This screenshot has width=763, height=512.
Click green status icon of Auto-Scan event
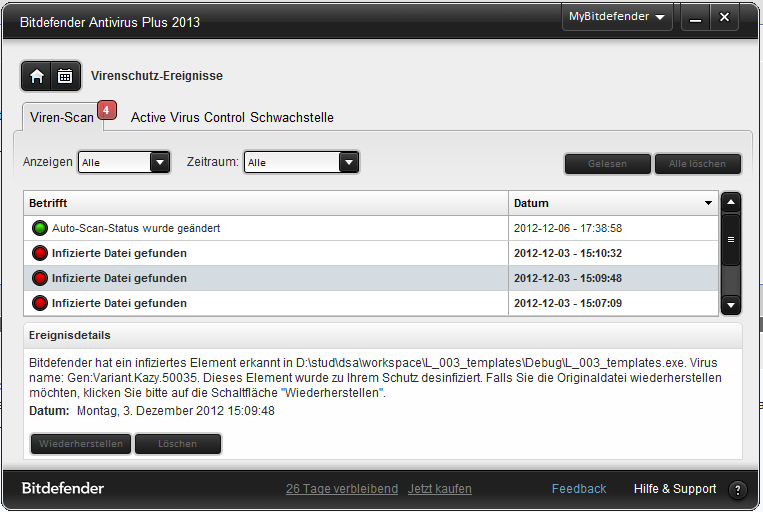pyautogui.click(x=40, y=228)
